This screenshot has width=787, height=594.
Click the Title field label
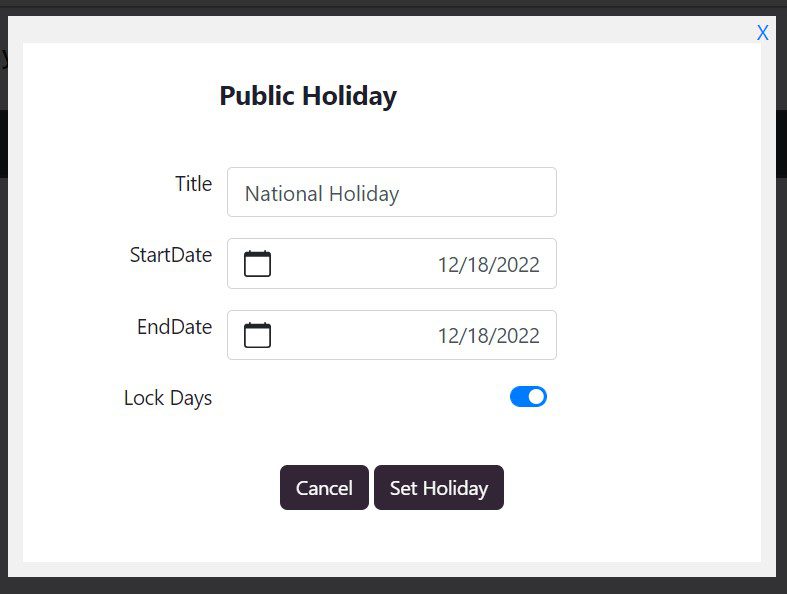coord(193,184)
